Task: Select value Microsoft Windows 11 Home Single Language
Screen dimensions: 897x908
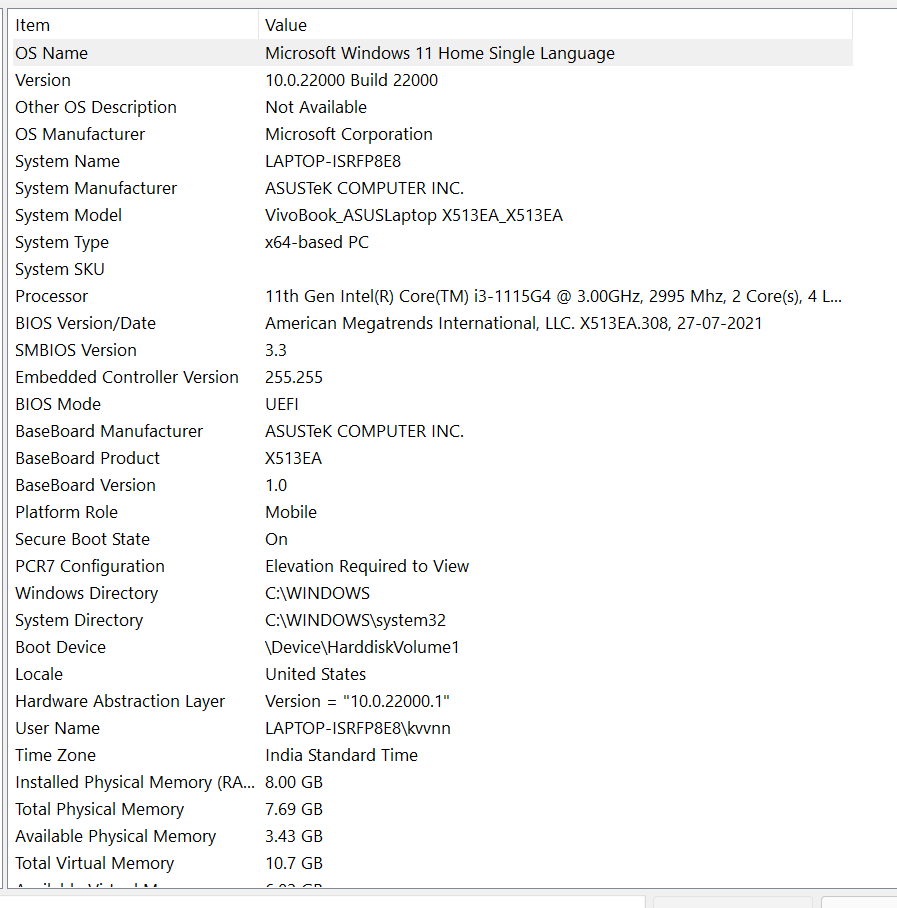Action: coord(440,53)
